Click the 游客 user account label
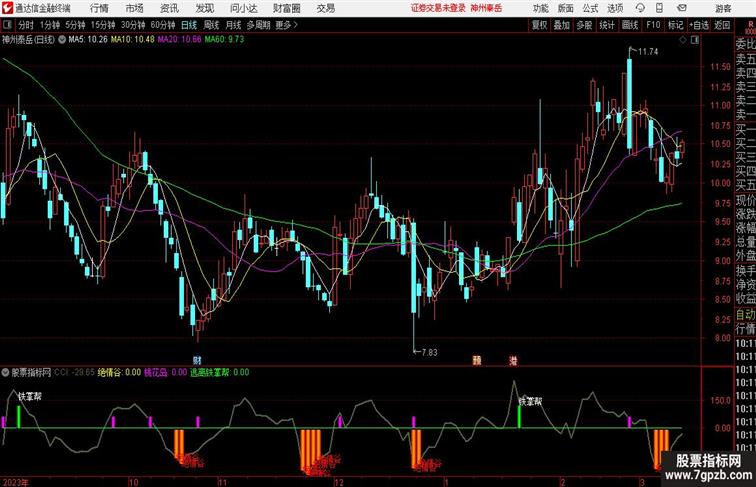The width and height of the screenshot is (756, 487). [723, 8]
